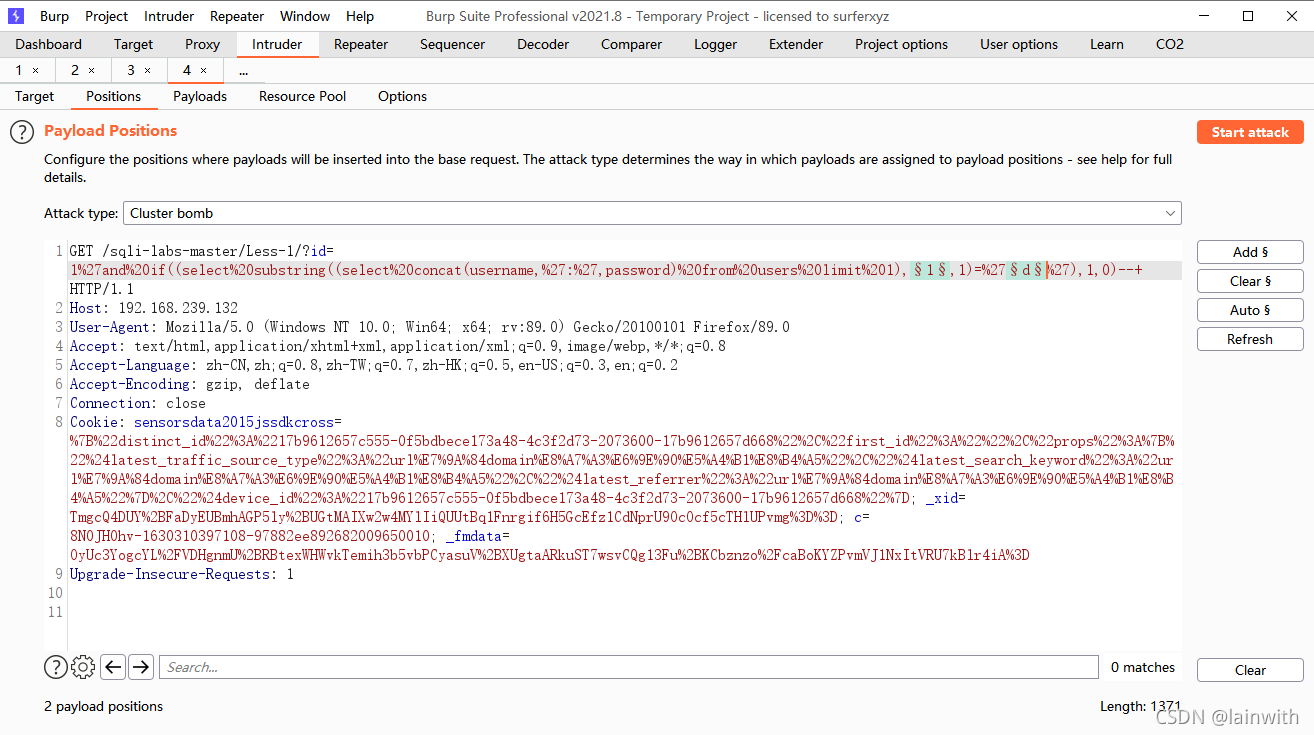This screenshot has width=1314, height=735.
Task: Open the Intruder Target sub-tab
Action: (34, 96)
